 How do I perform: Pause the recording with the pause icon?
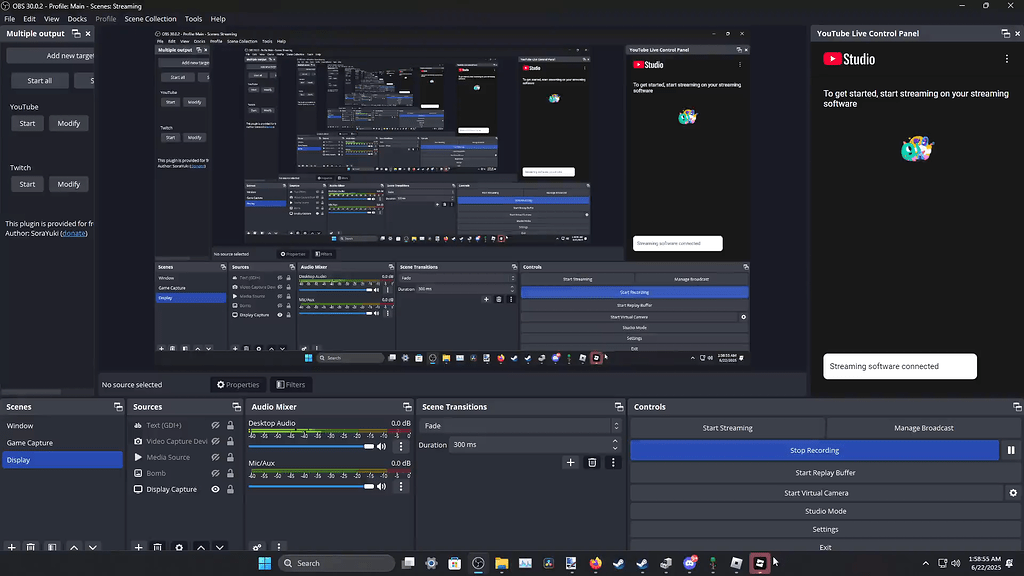click(x=1010, y=450)
